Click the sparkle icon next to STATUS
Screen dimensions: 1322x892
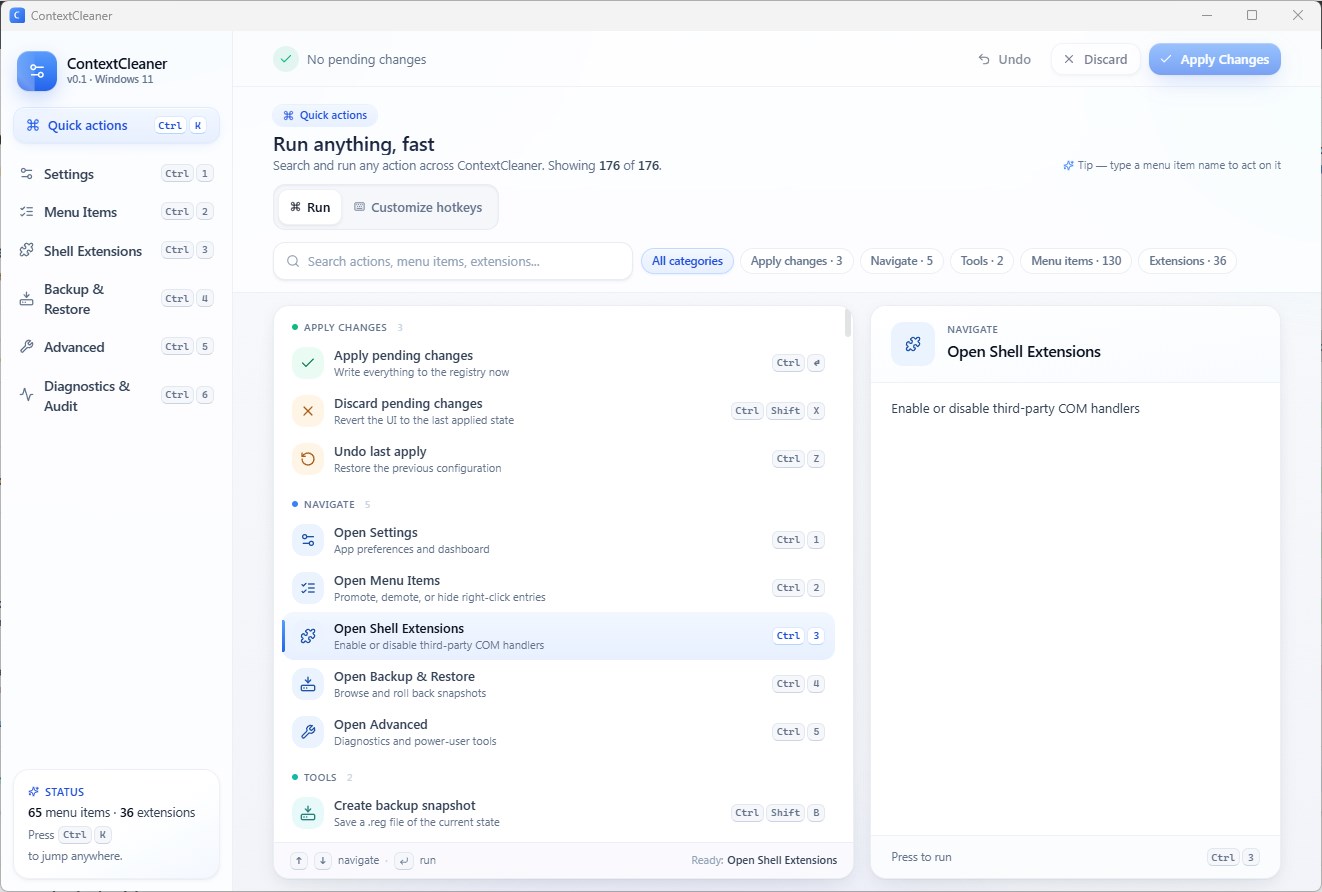pyautogui.click(x=34, y=792)
